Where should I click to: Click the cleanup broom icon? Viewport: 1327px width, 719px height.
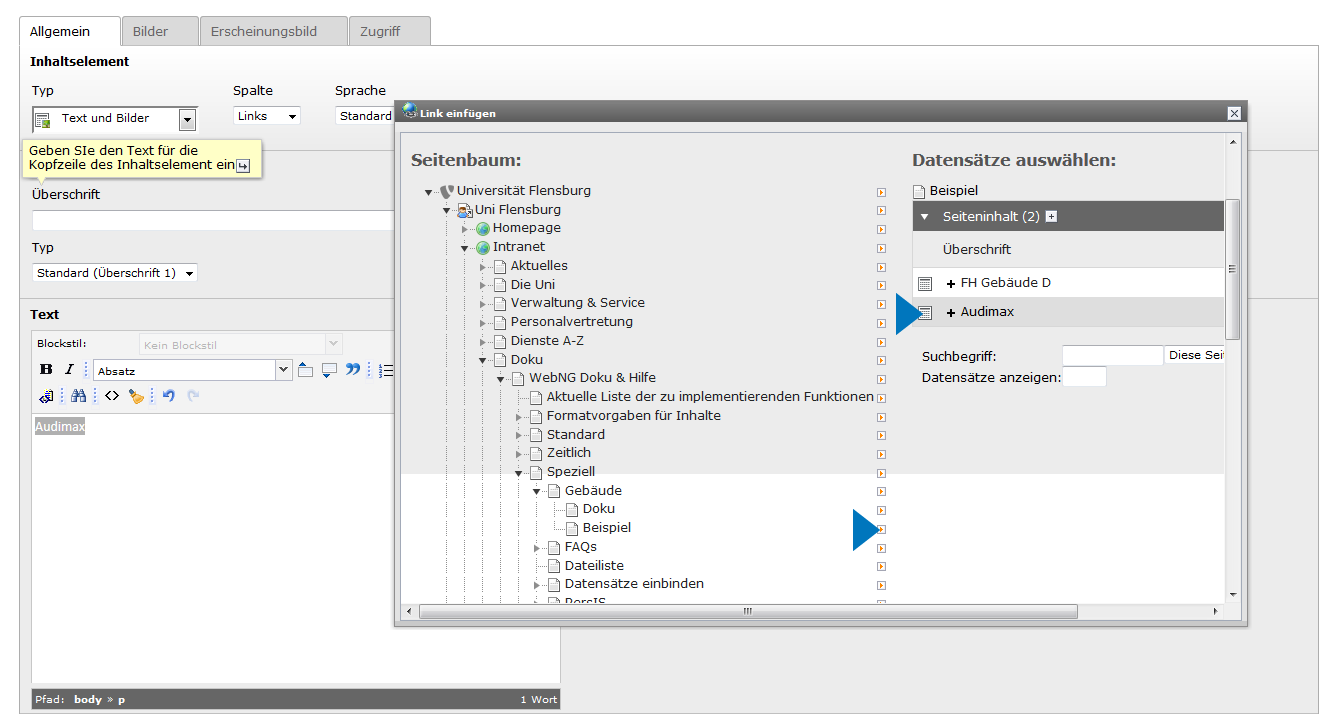(136, 396)
